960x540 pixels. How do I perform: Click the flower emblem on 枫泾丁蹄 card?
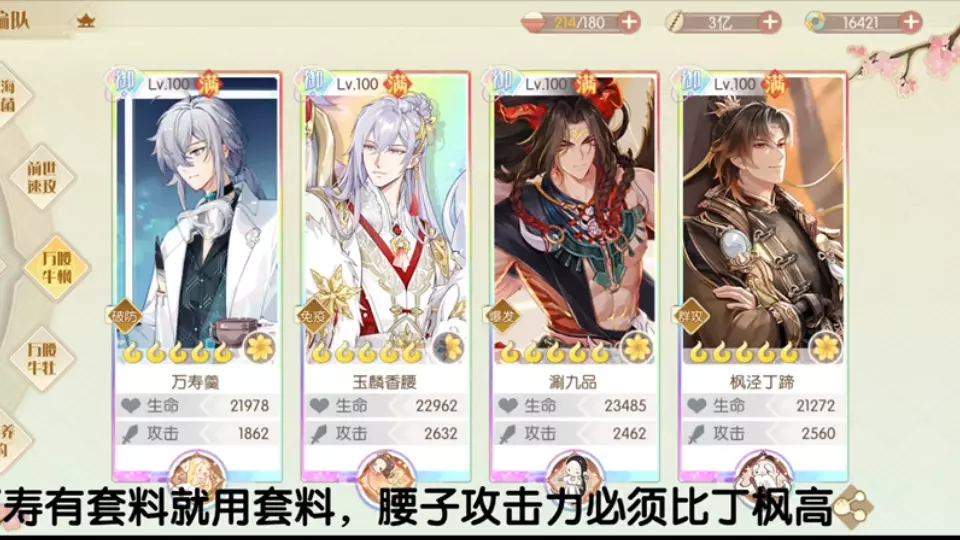click(825, 348)
